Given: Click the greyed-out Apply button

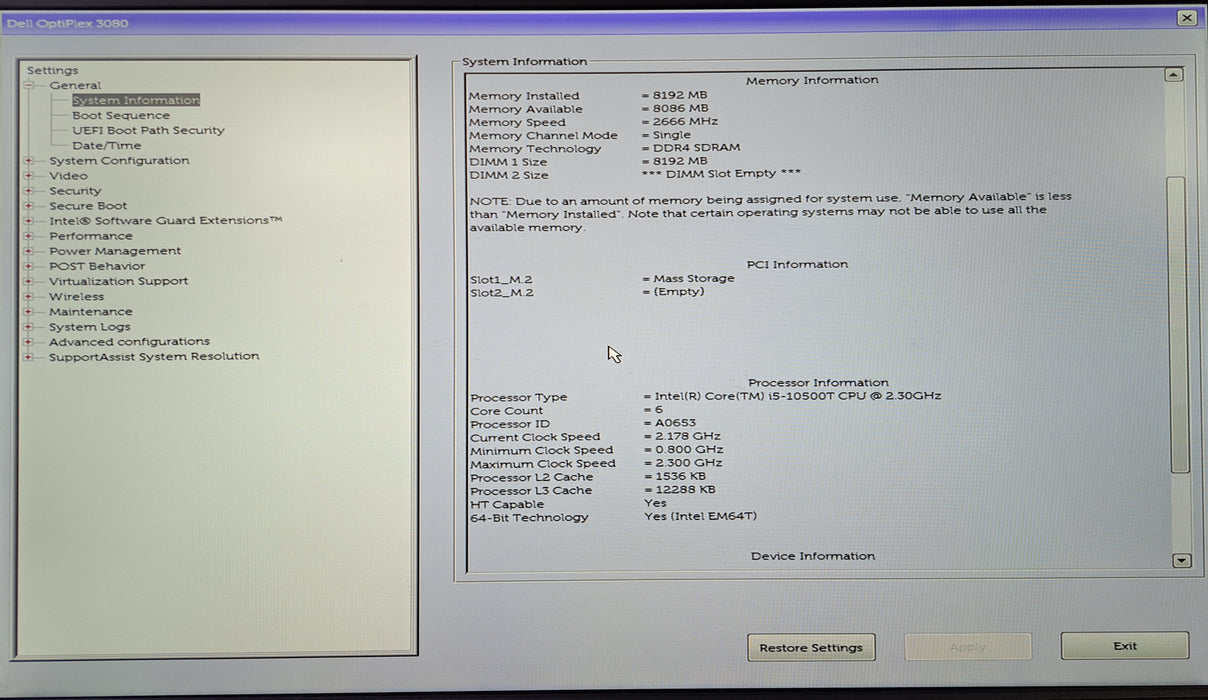Looking at the screenshot, I should [x=967, y=647].
